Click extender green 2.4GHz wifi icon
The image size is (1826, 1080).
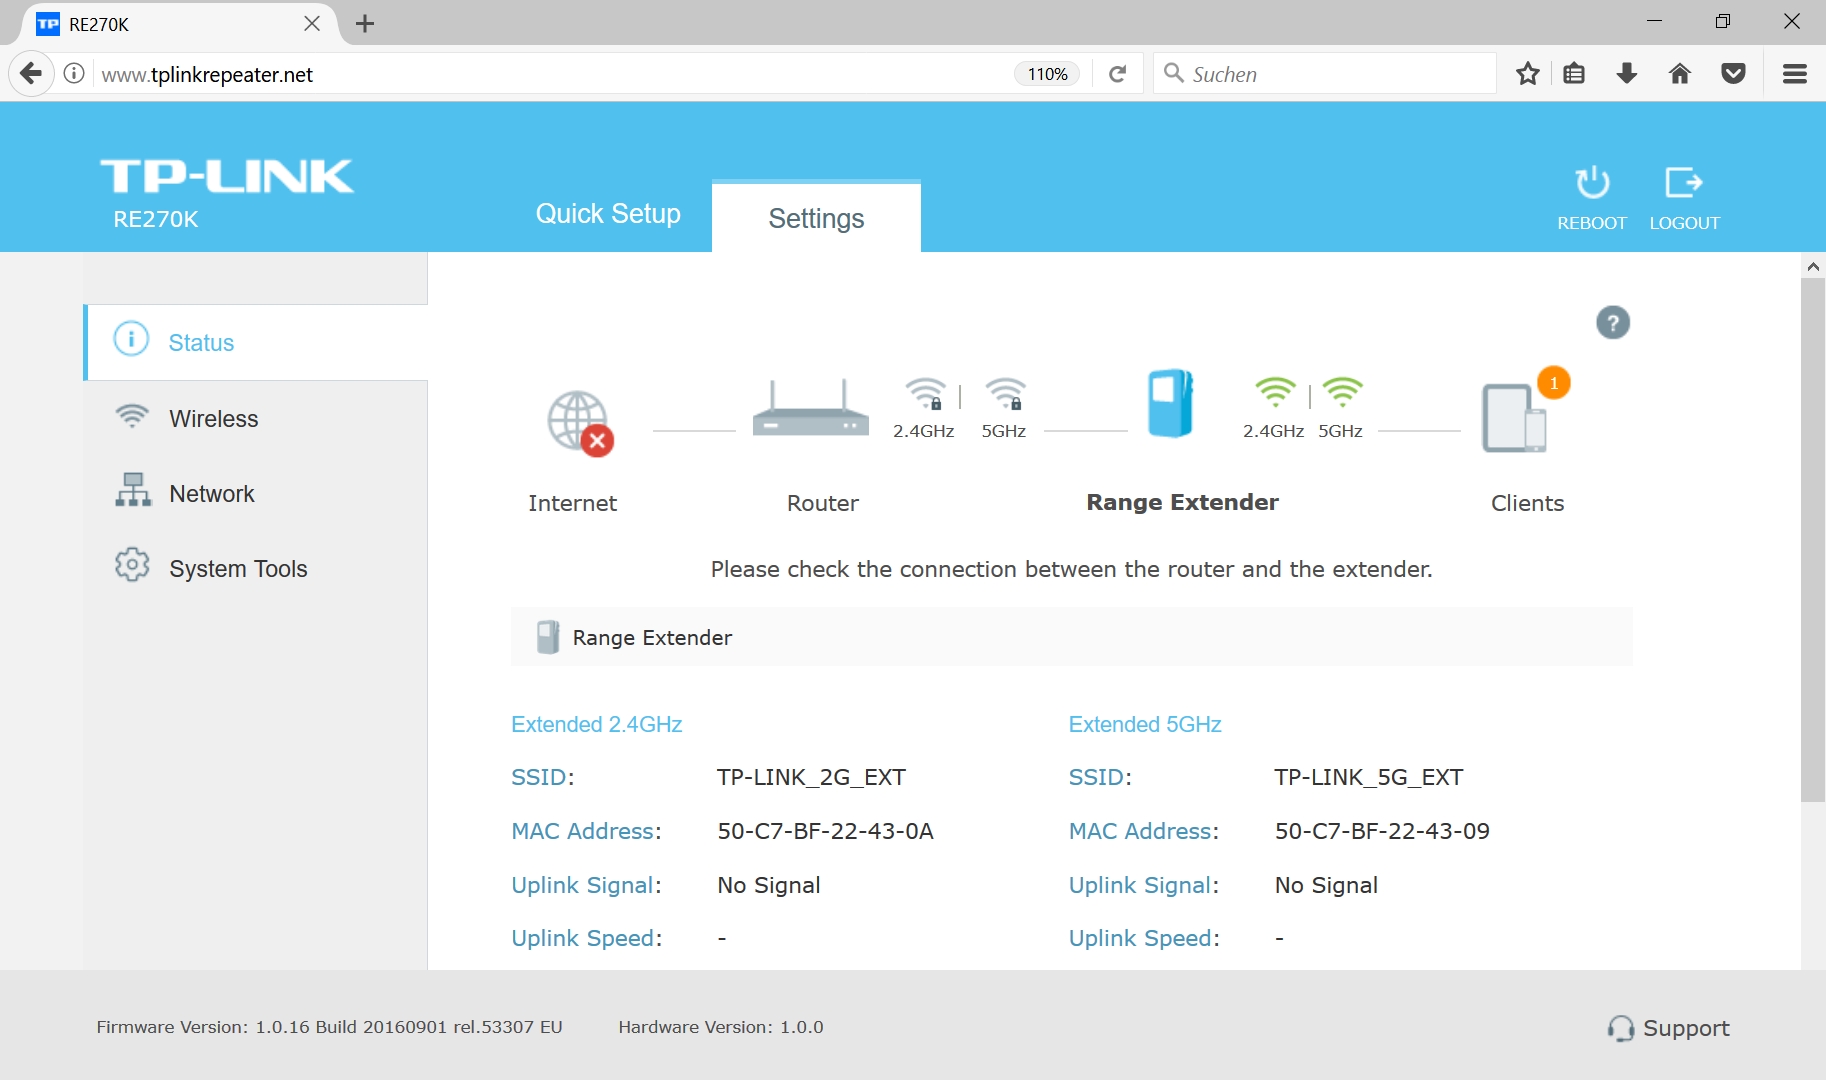(x=1276, y=392)
